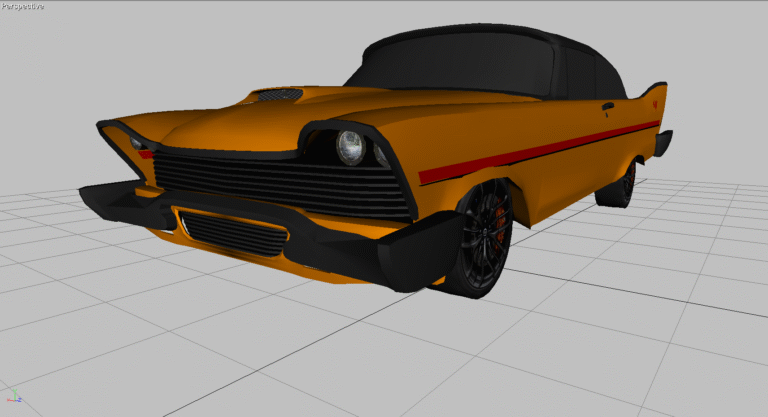Select the rear wheel

pyautogui.click(x=618, y=187)
